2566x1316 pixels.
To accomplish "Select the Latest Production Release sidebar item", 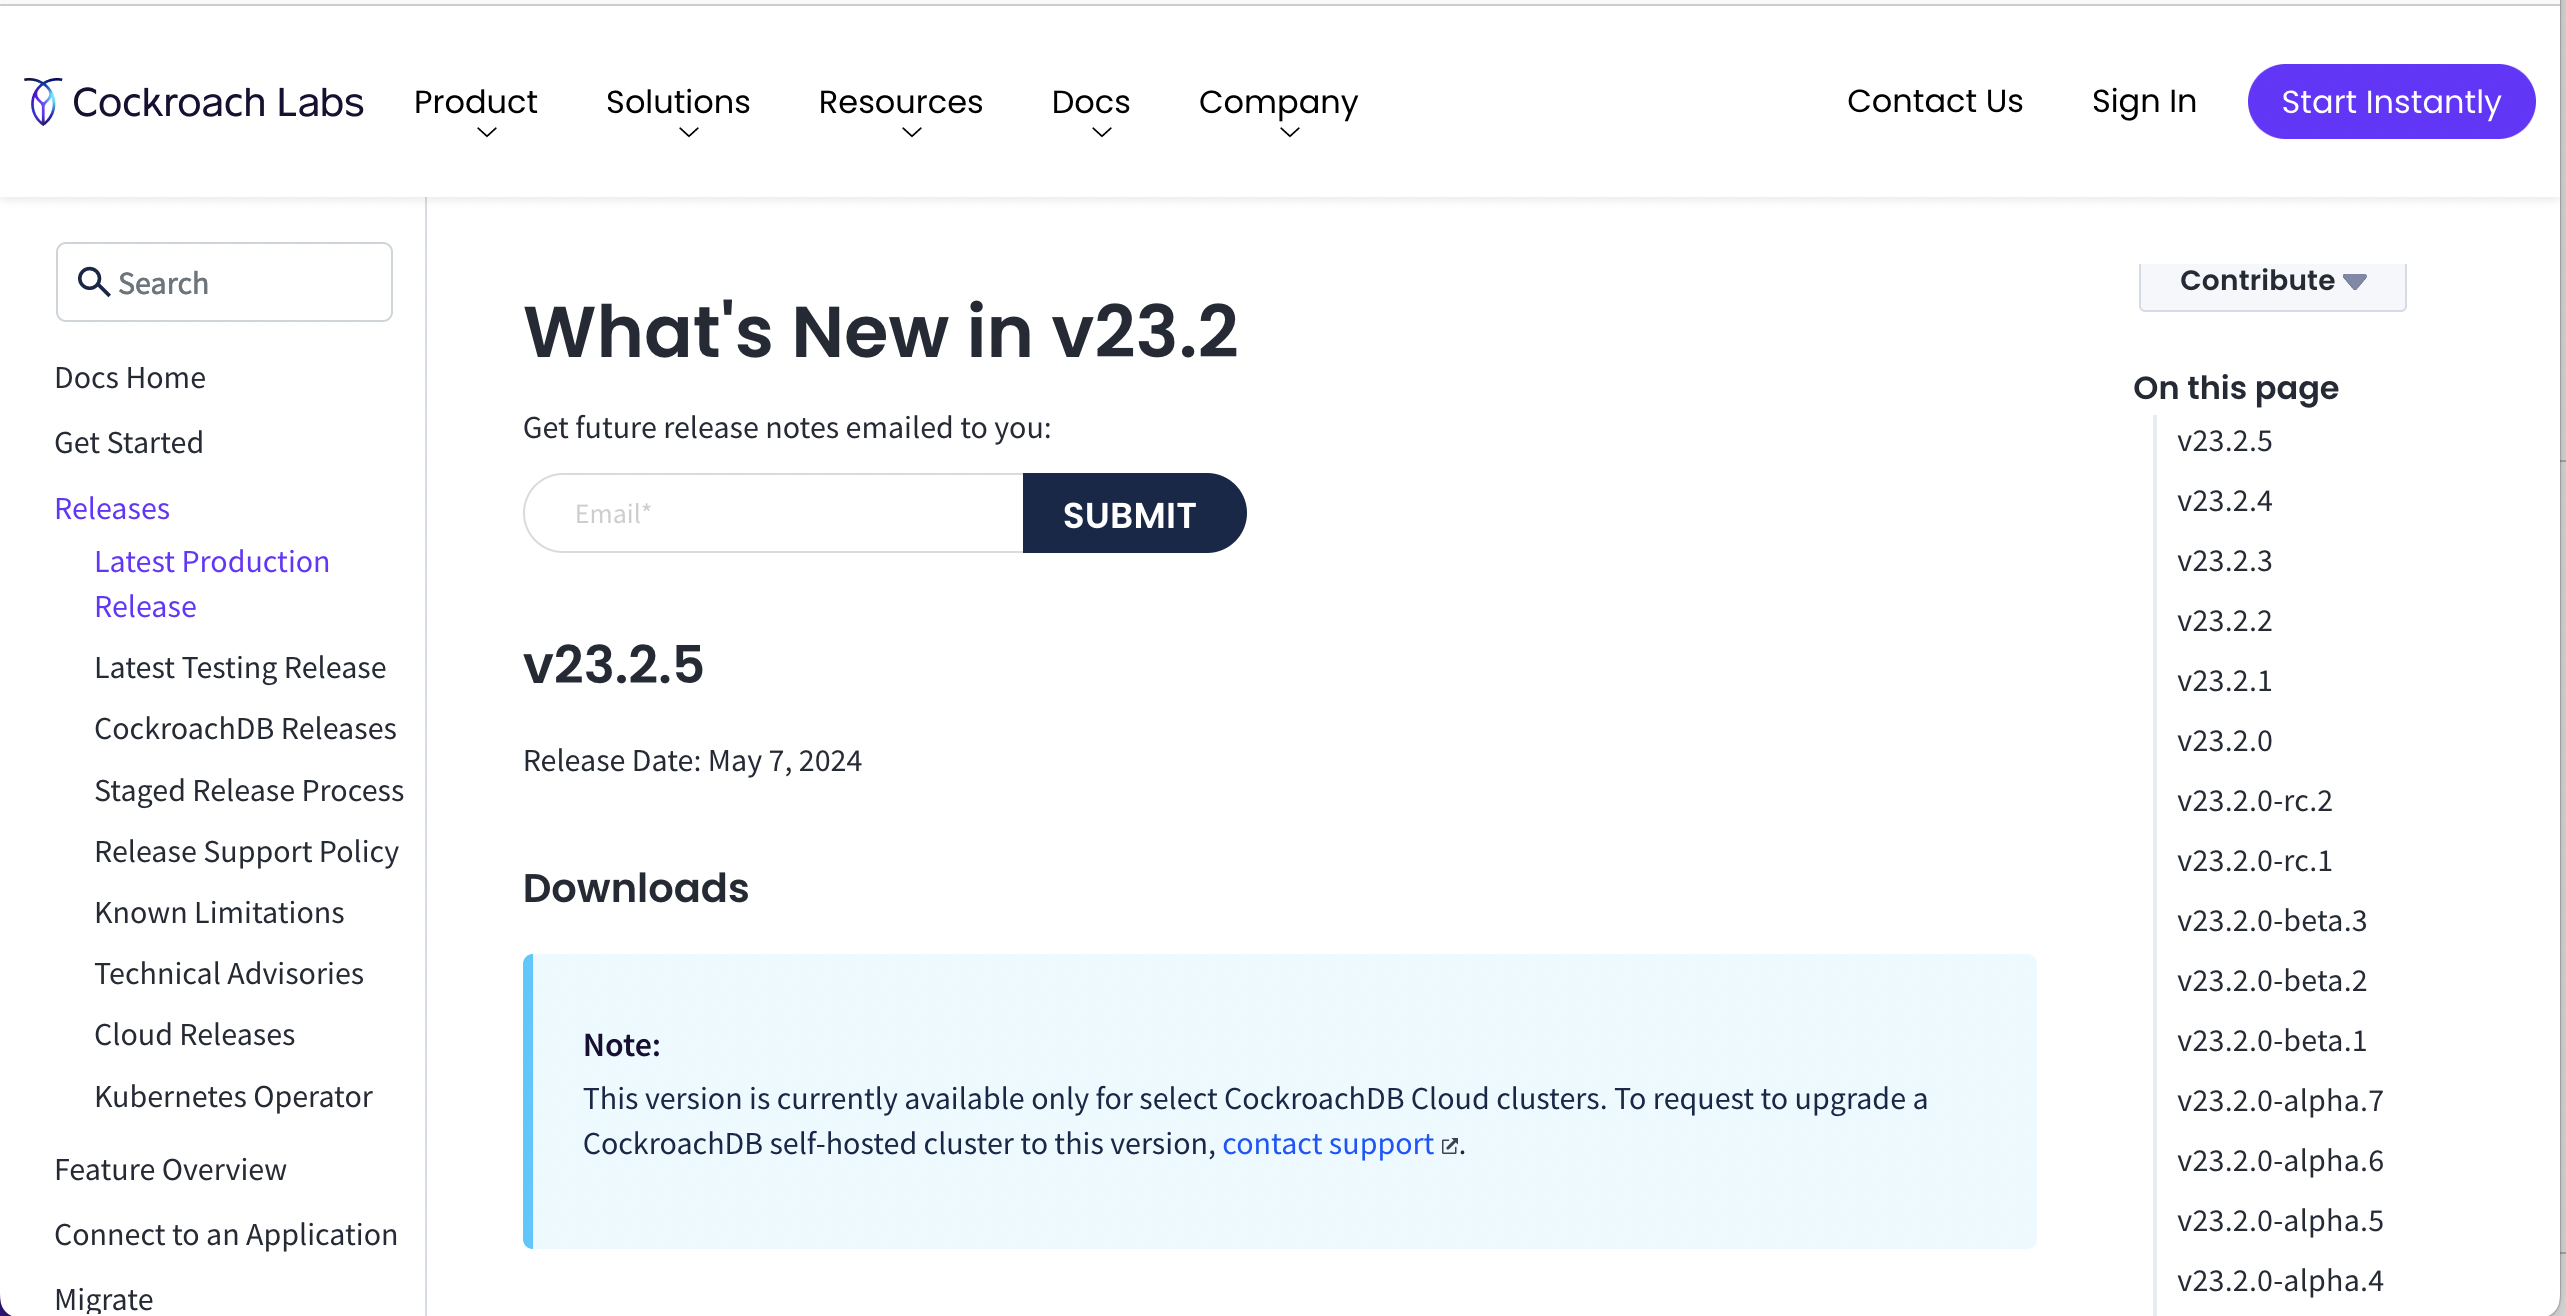I will pyautogui.click(x=211, y=583).
